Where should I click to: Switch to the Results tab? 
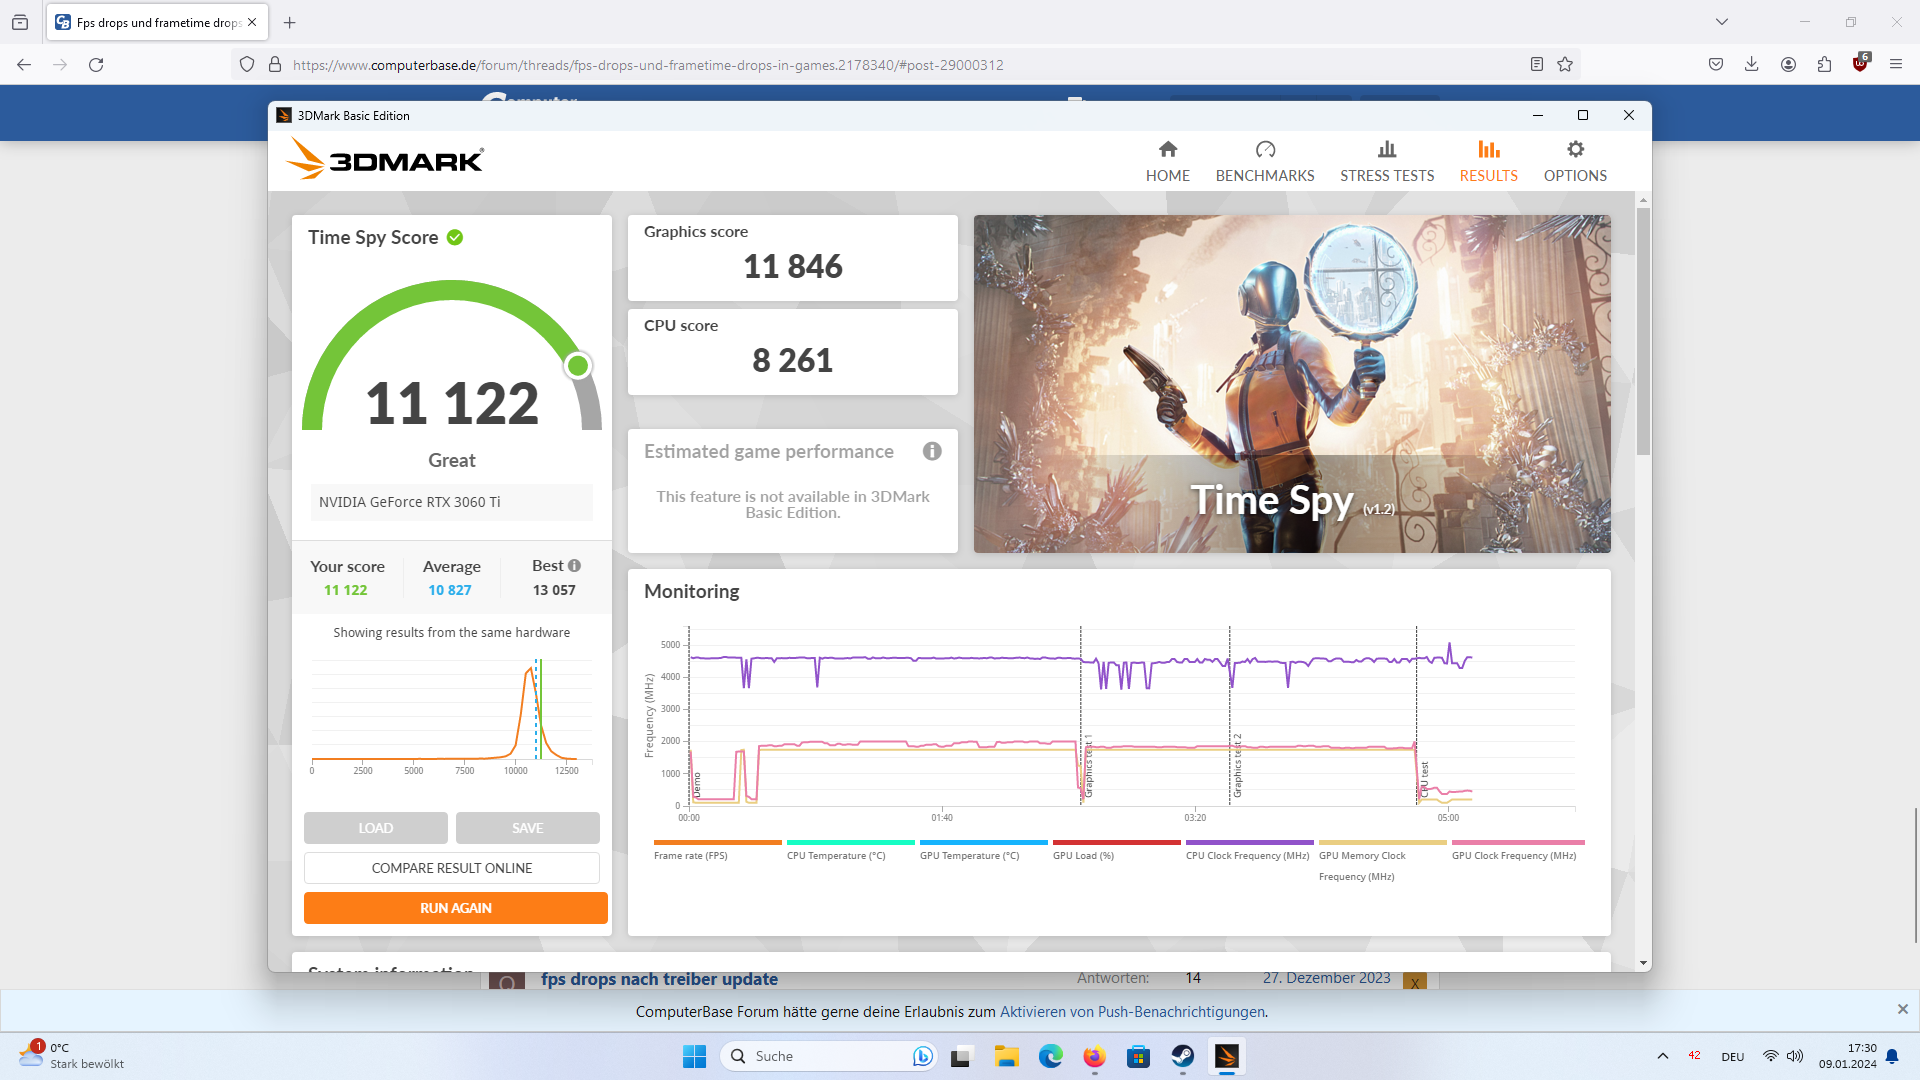[x=1488, y=161]
